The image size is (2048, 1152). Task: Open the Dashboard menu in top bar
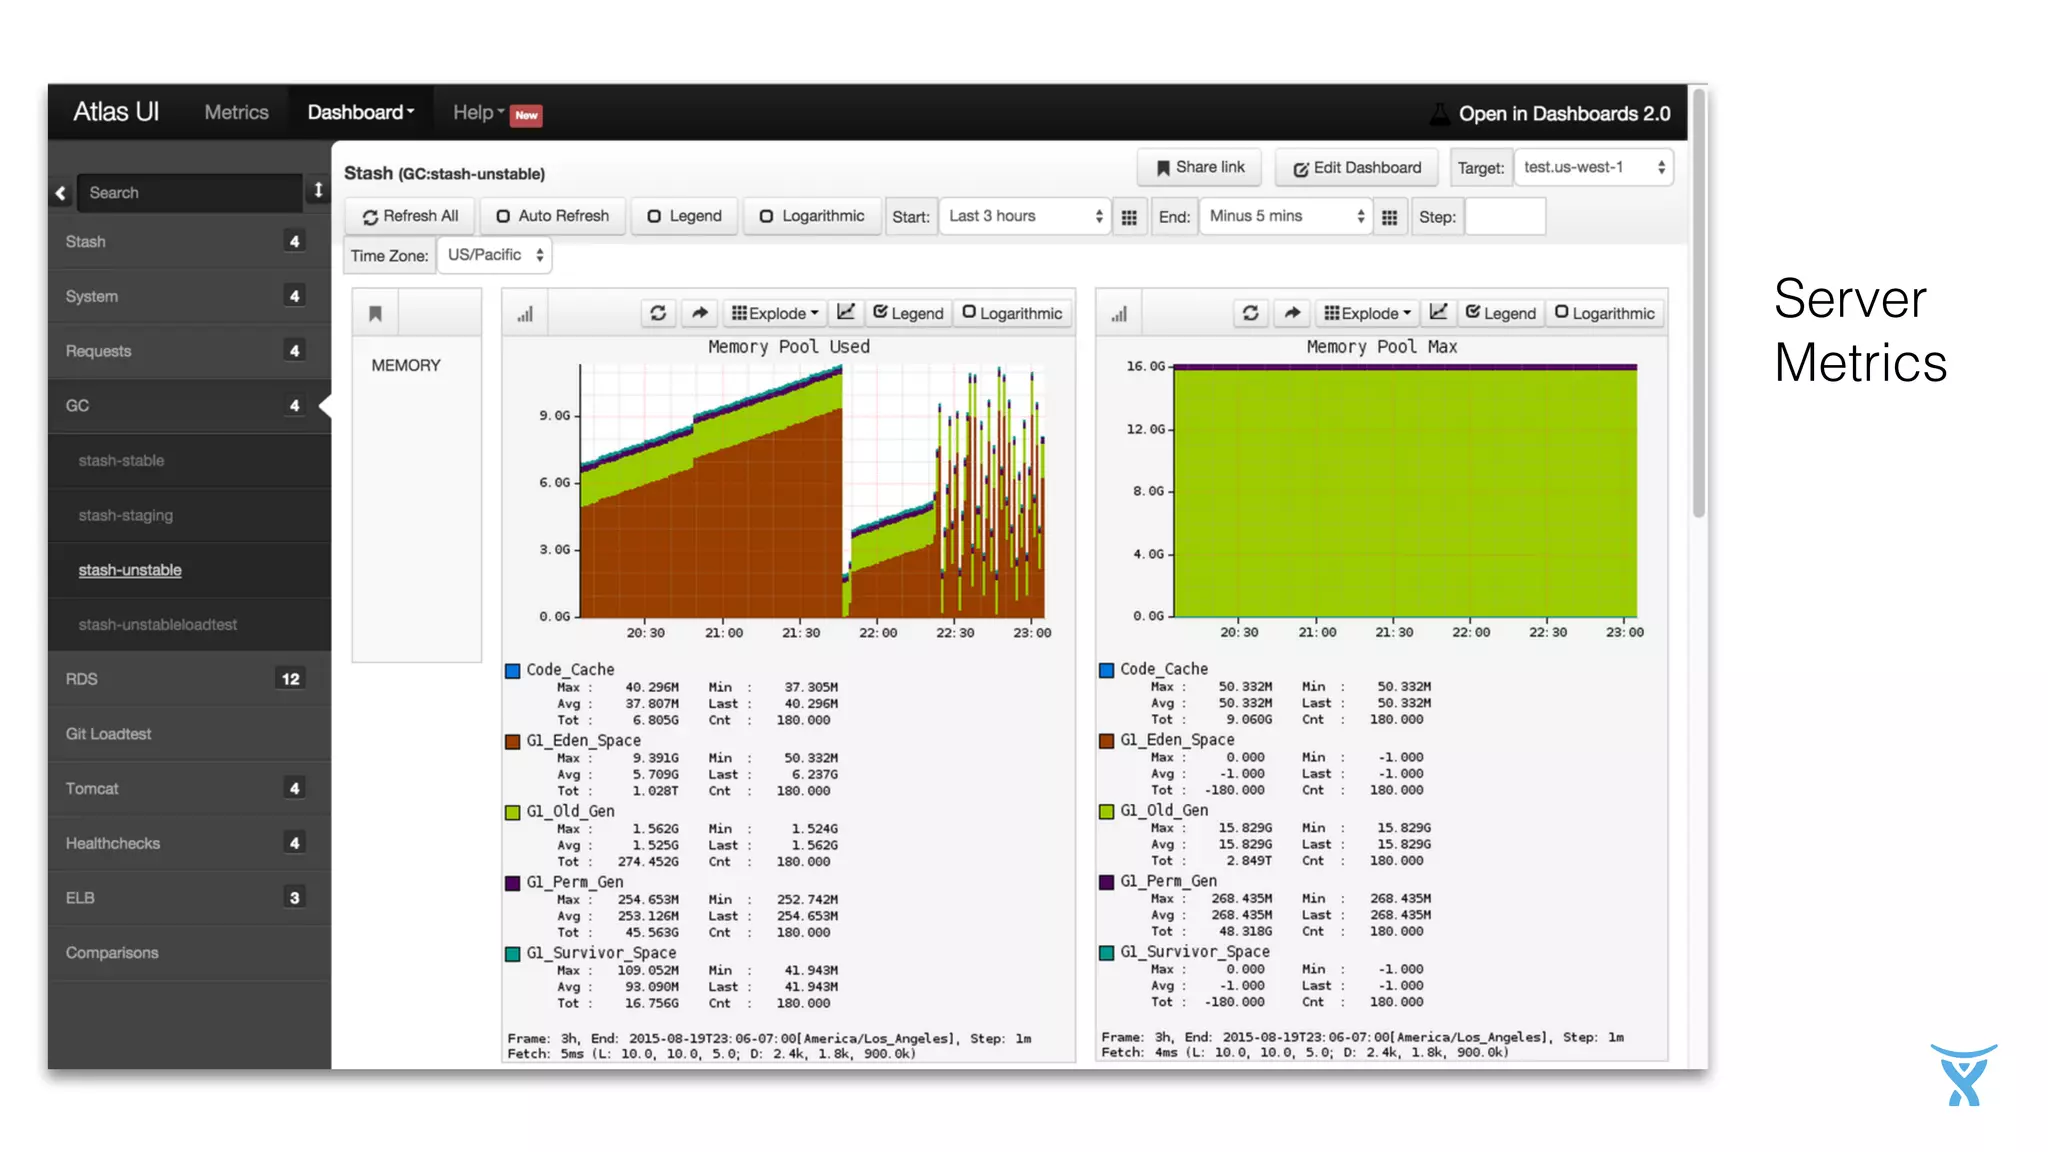360,112
